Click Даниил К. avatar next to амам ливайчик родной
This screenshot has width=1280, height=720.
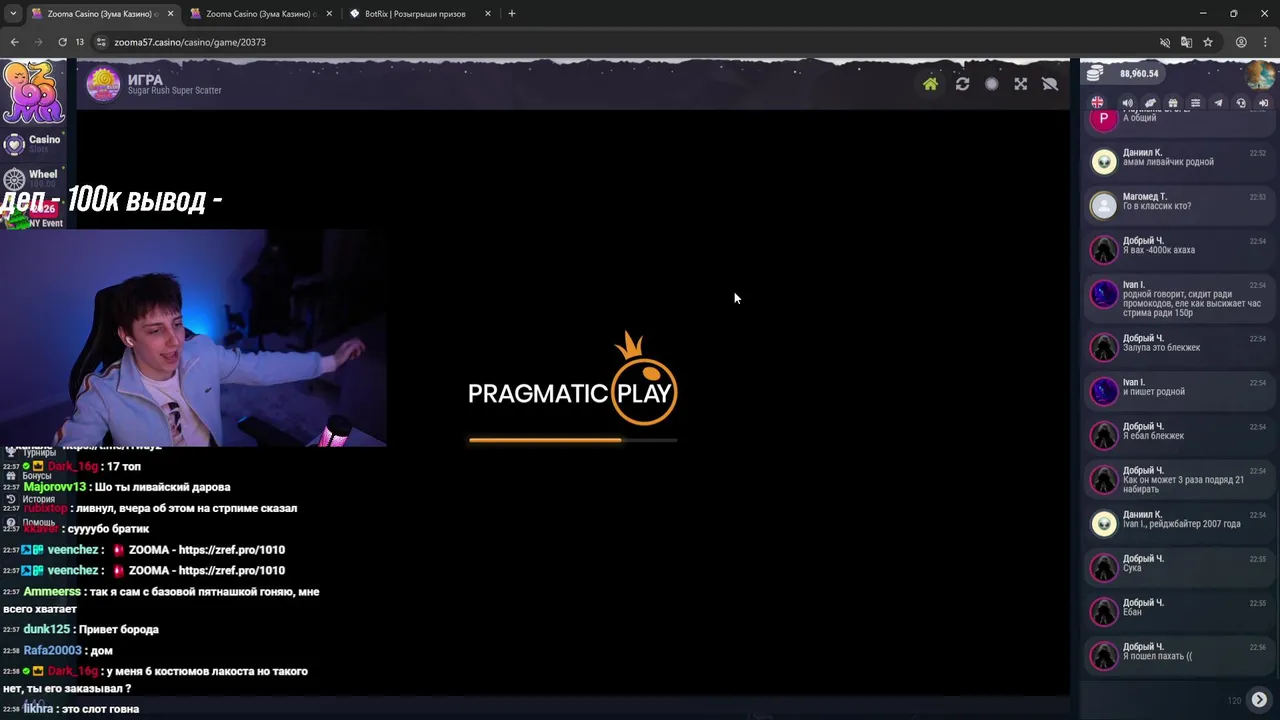pyautogui.click(x=1103, y=162)
